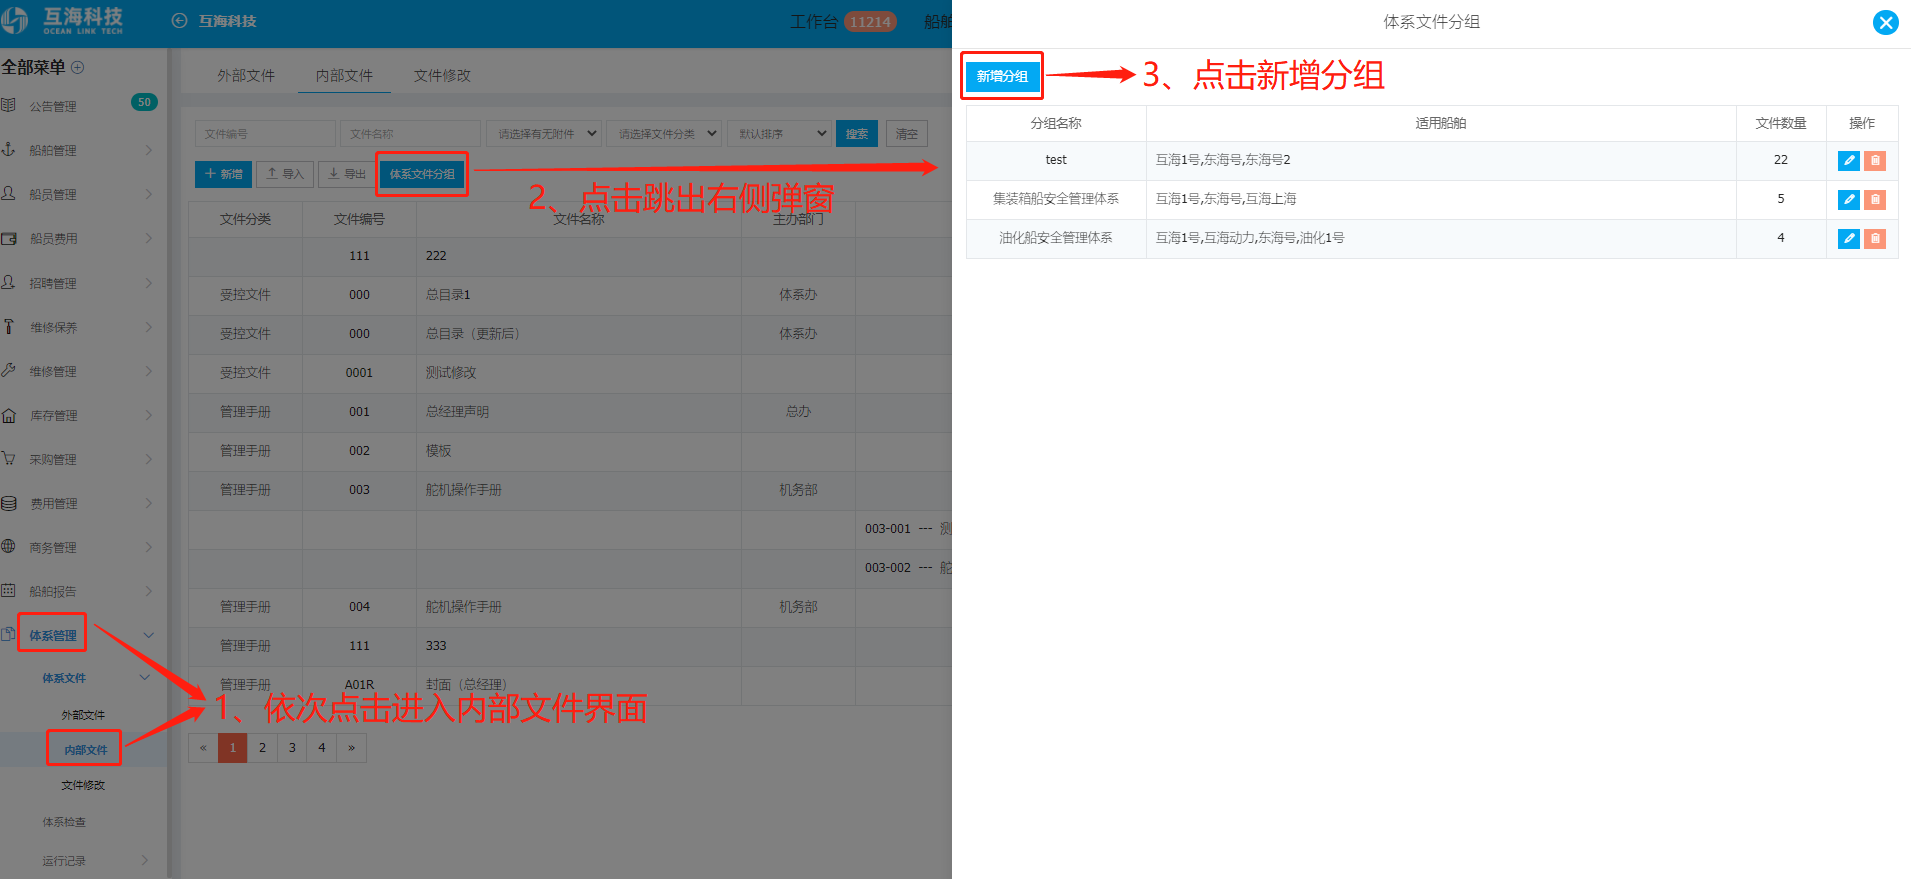The height and width of the screenshot is (879, 1911).
Task: Click the 搜索 button
Action: 857,134
